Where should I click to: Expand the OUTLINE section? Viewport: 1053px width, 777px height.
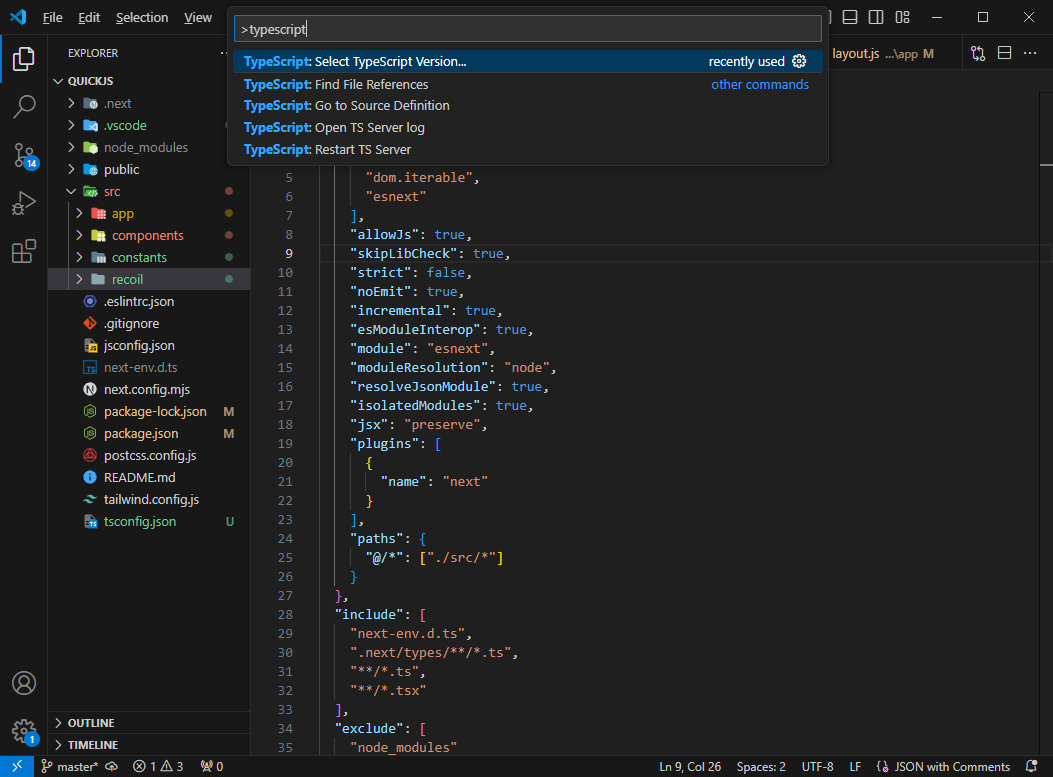tap(149, 723)
